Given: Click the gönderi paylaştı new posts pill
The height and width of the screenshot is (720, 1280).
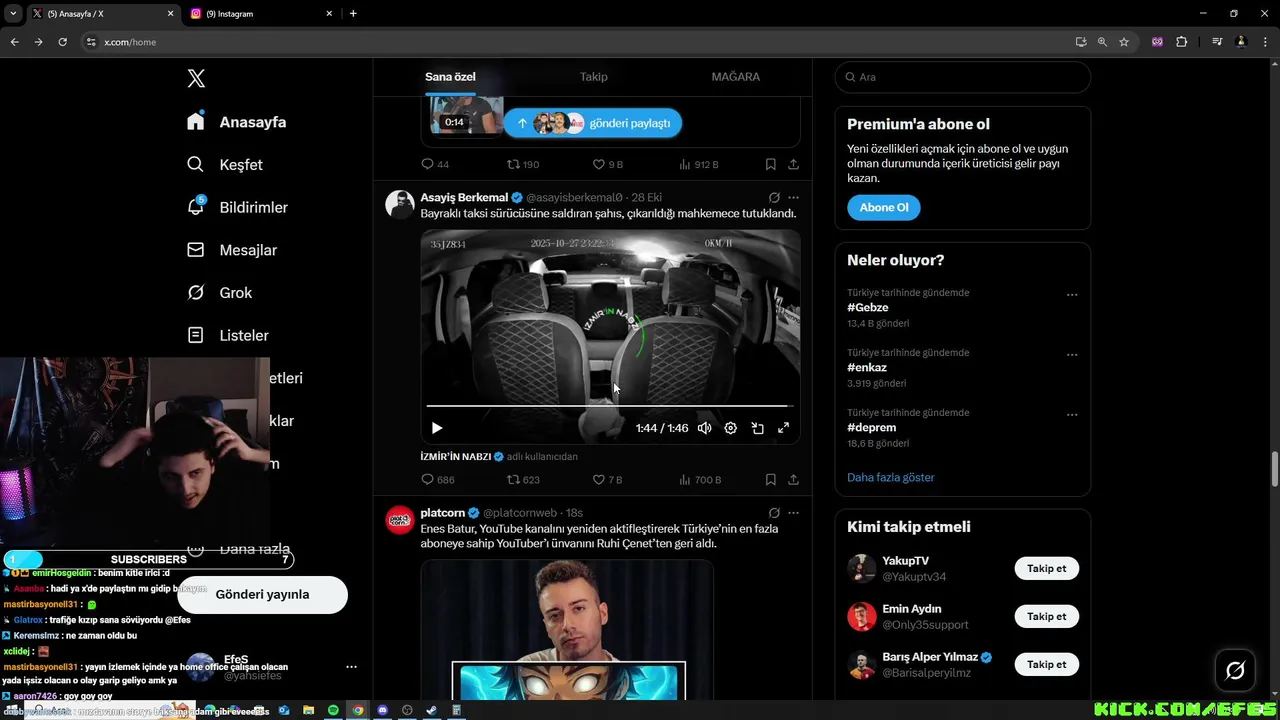Looking at the screenshot, I should coord(593,123).
